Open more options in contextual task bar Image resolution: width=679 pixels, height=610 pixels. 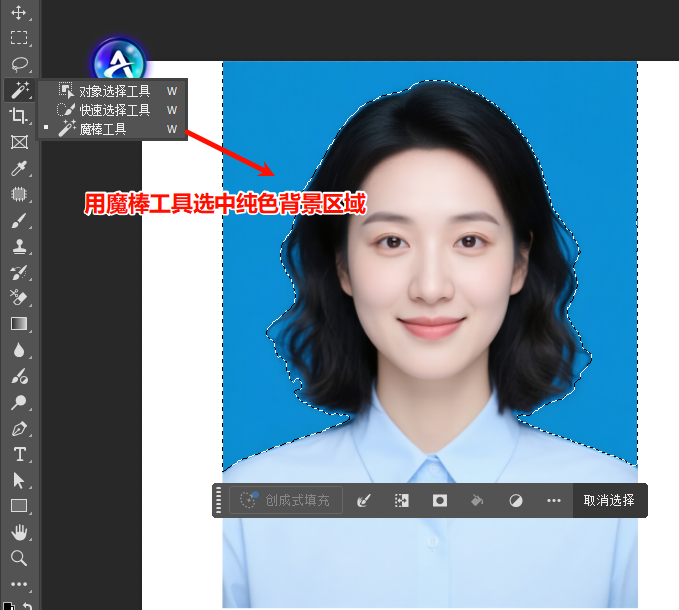point(554,500)
